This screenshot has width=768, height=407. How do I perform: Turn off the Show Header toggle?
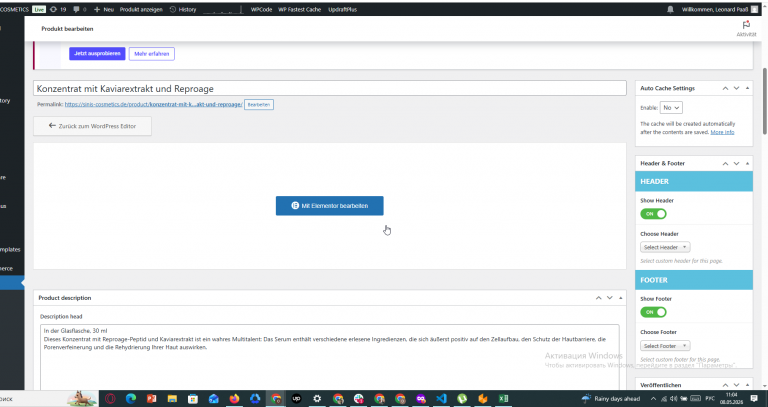click(653, 214)
